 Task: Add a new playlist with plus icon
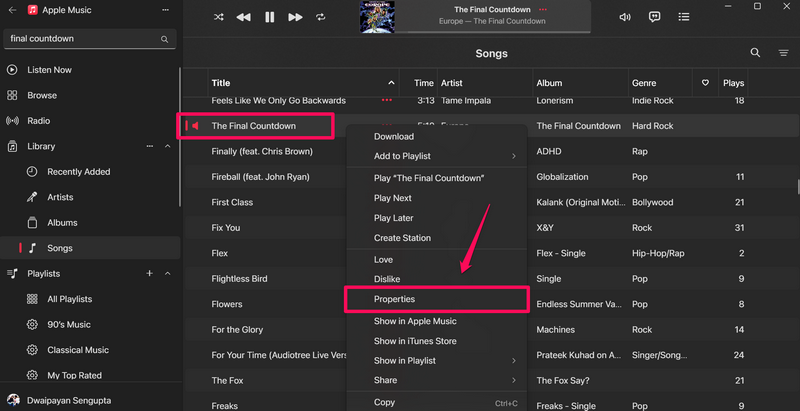point(150,273)
